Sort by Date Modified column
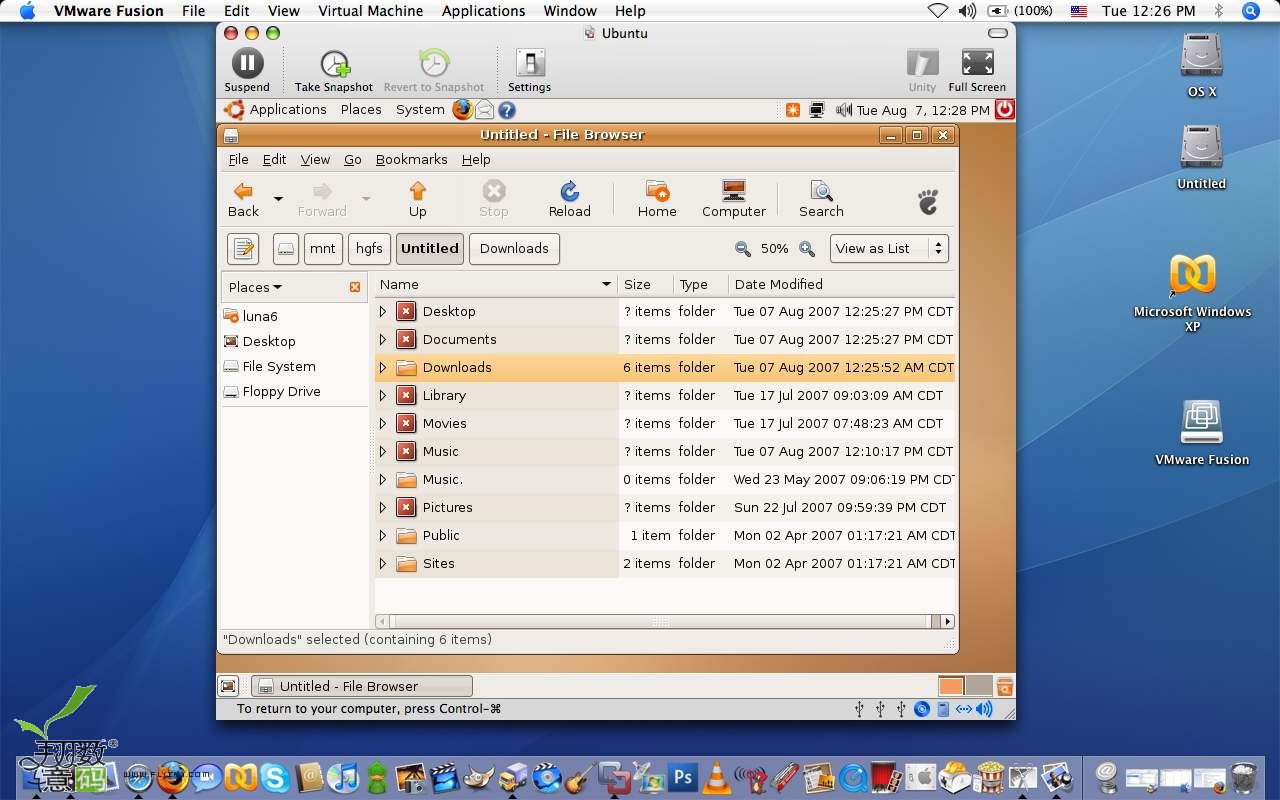Screen dimensions: 1280x800 pyautogui.click(x=842, y=285)
